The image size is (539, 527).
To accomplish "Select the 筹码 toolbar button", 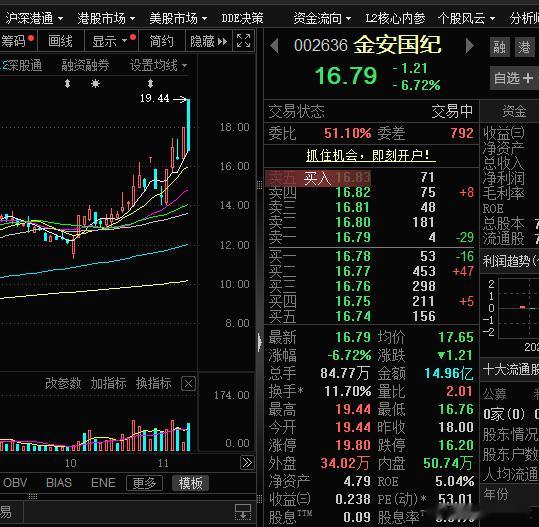I will click(18, 41).
